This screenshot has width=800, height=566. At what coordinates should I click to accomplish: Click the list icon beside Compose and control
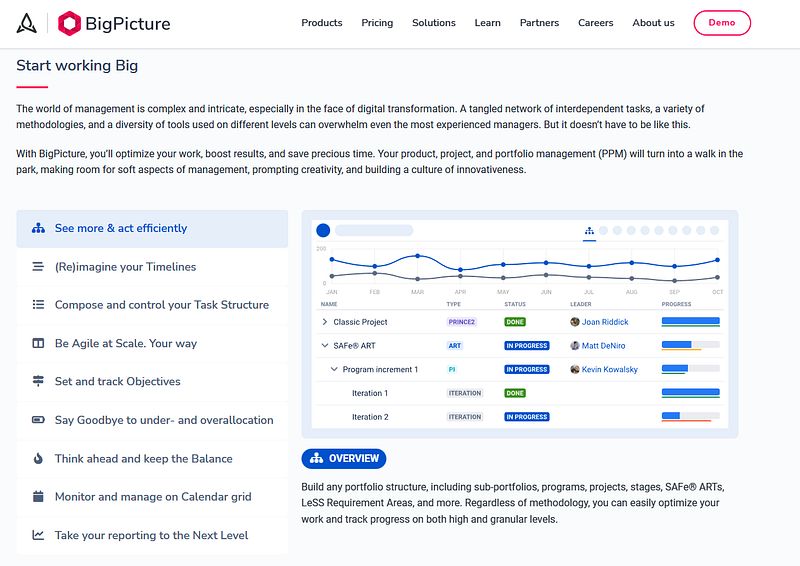coord(38,305)
